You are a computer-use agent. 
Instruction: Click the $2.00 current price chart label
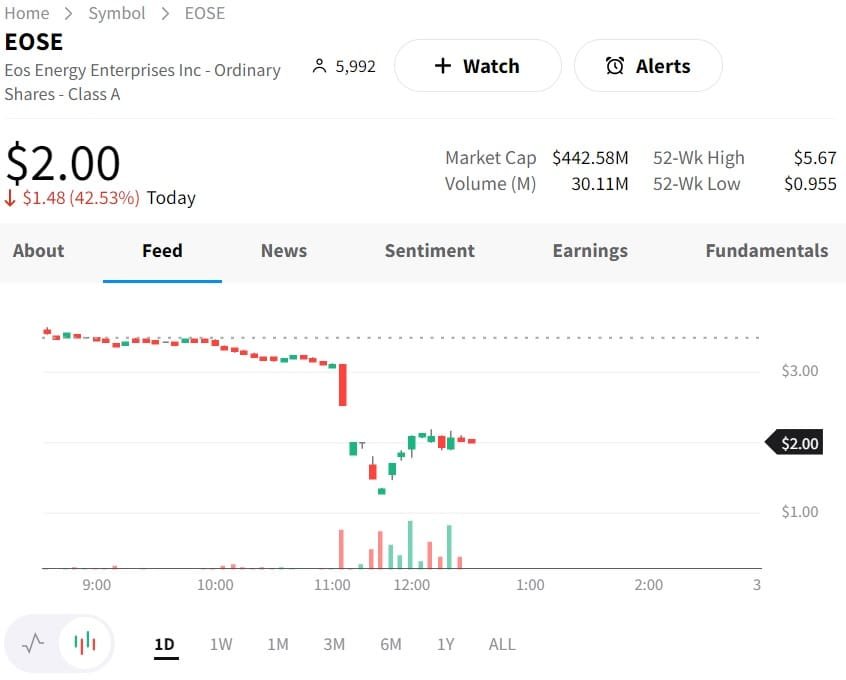coord(798,443)
